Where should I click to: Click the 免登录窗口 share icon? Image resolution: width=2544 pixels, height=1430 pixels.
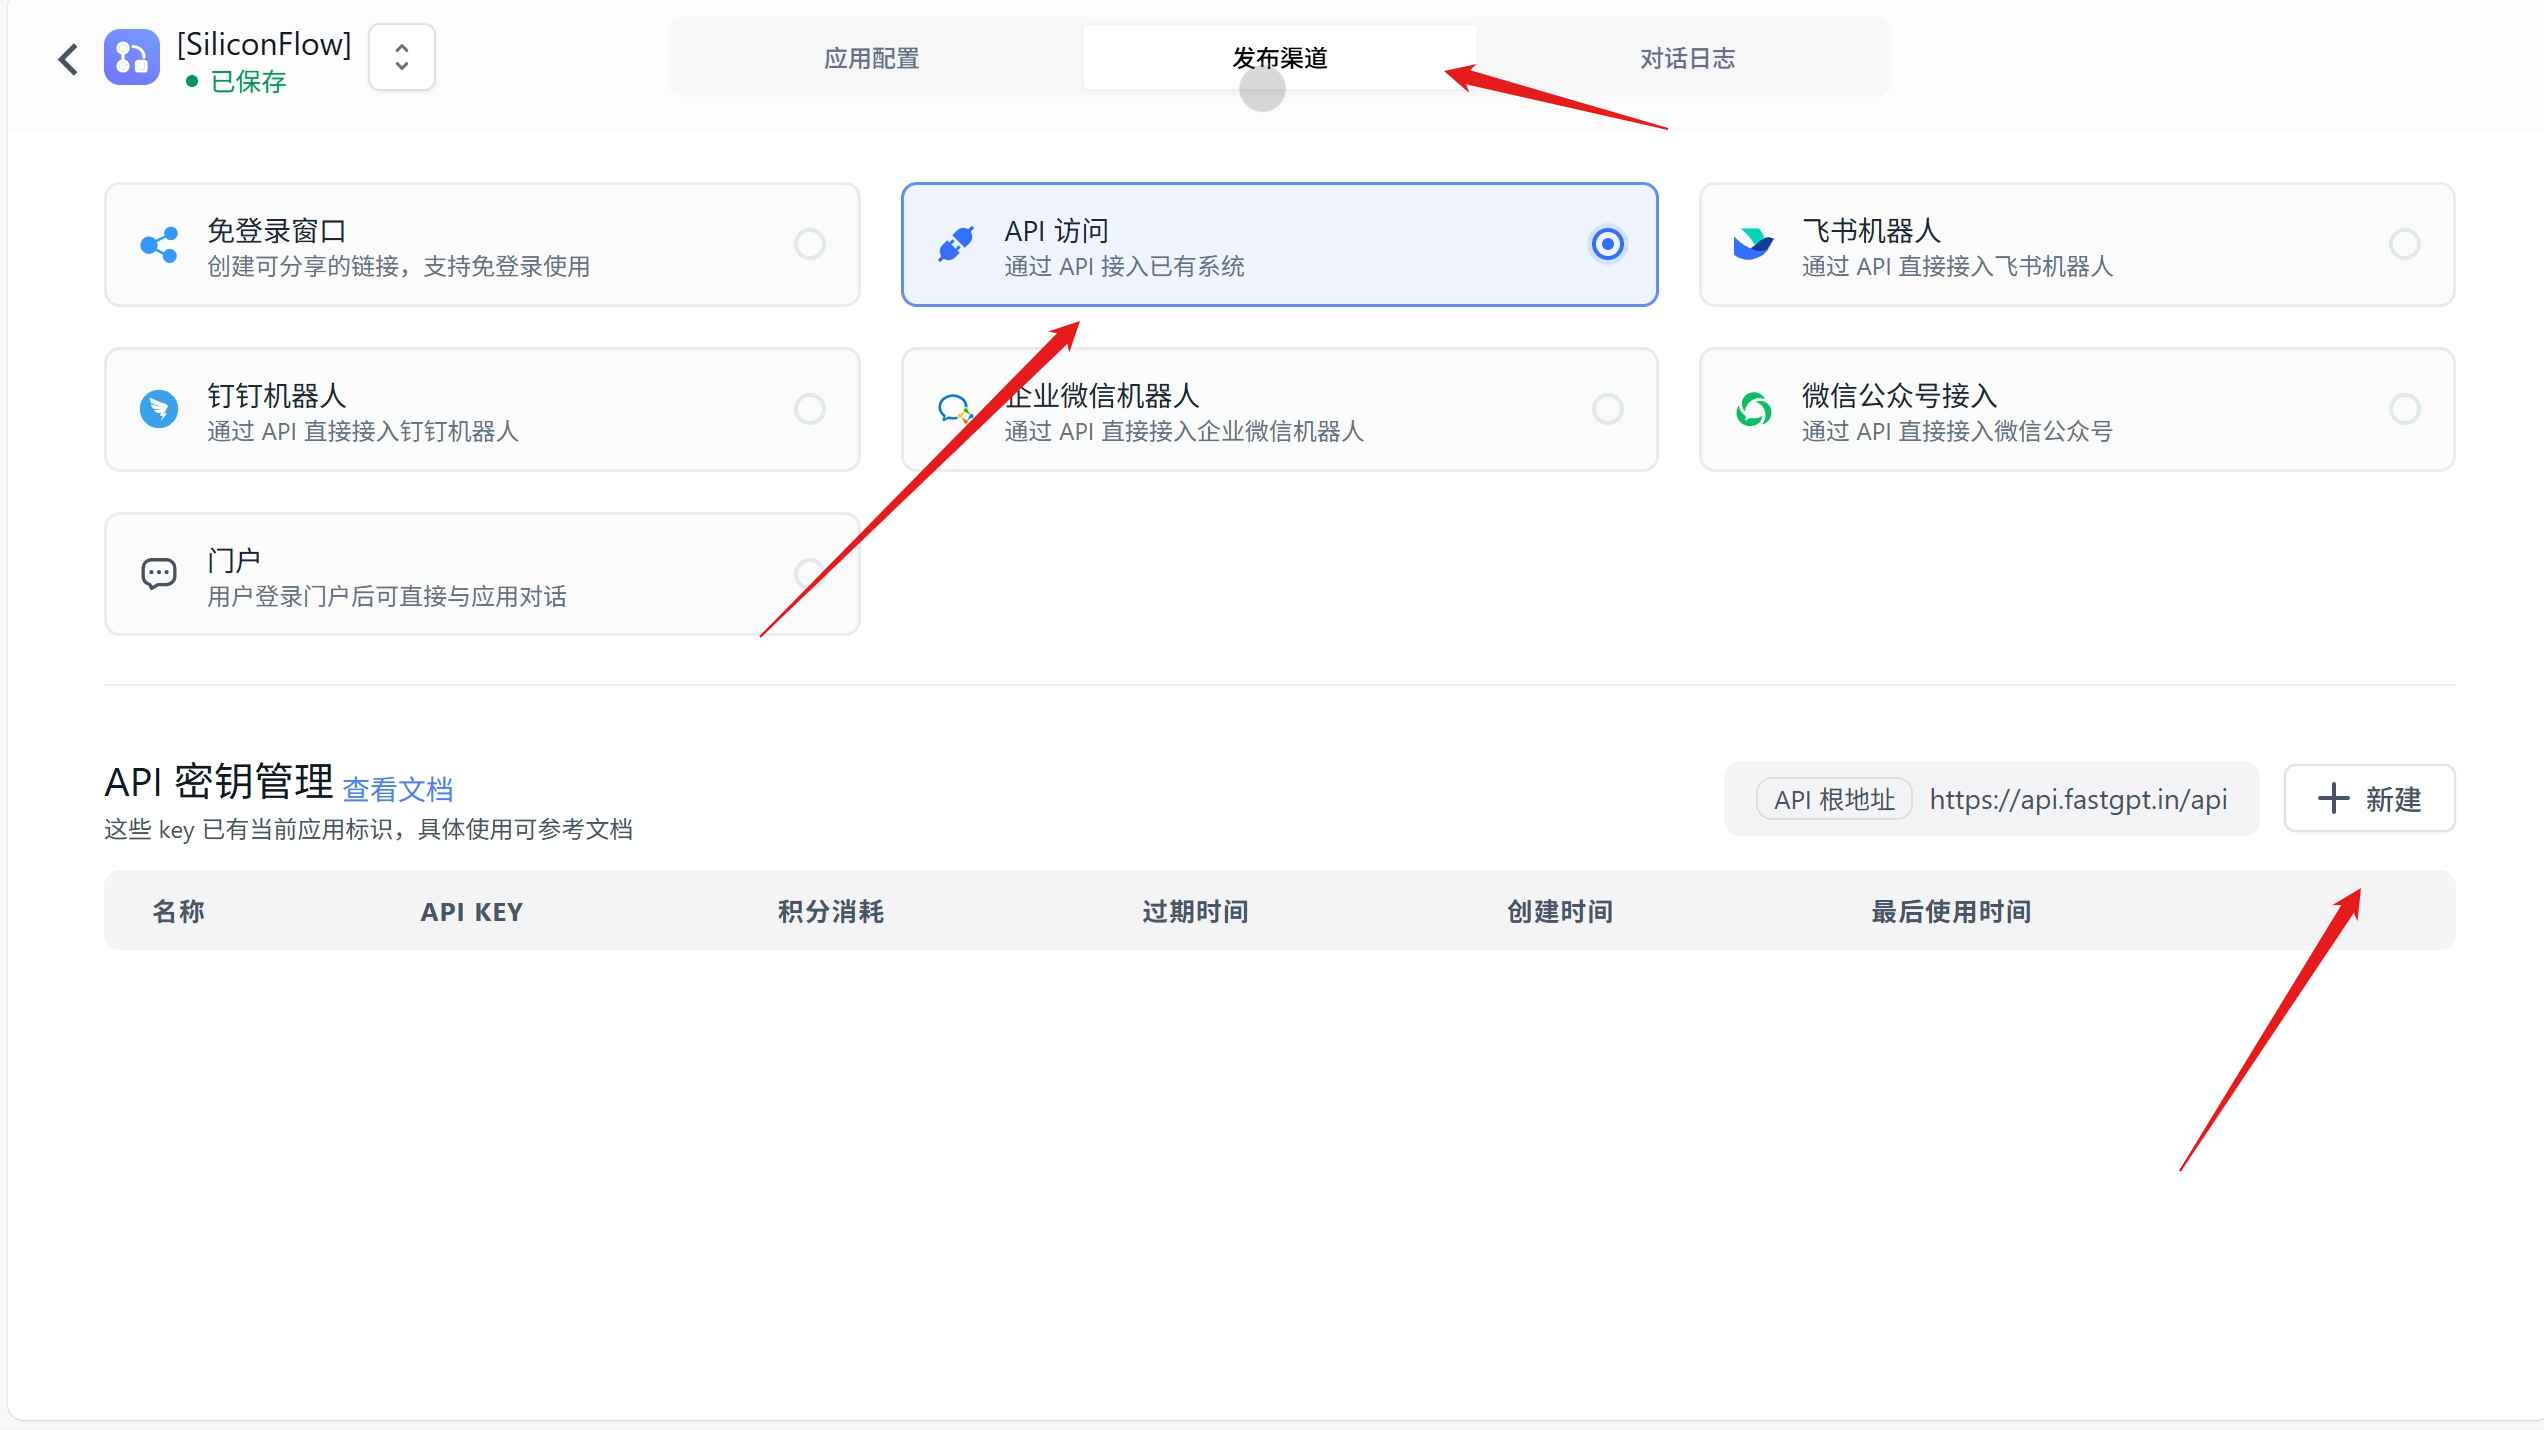pos(158,244)
